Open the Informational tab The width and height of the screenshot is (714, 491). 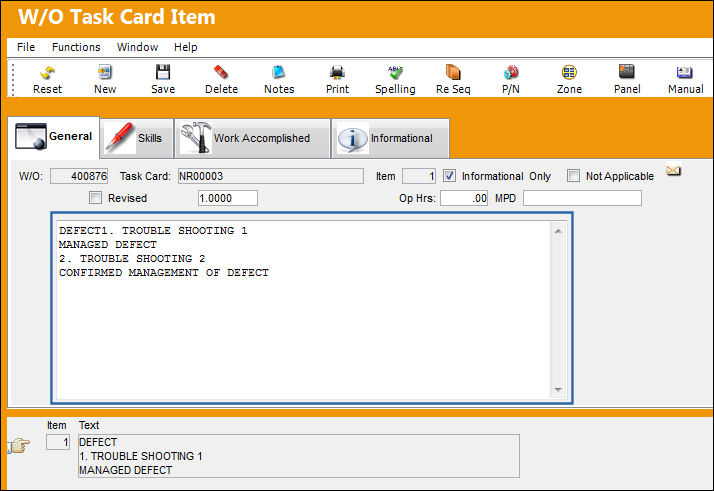[391, 138]
